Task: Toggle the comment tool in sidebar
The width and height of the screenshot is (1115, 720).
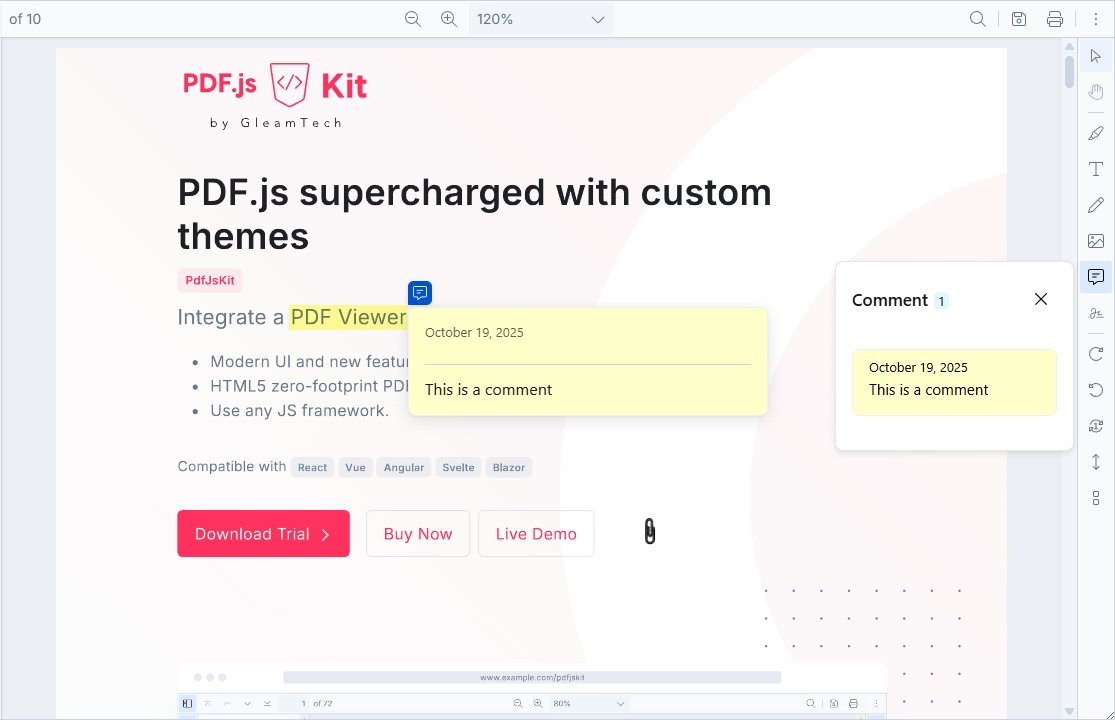Action: point(1096,276)
